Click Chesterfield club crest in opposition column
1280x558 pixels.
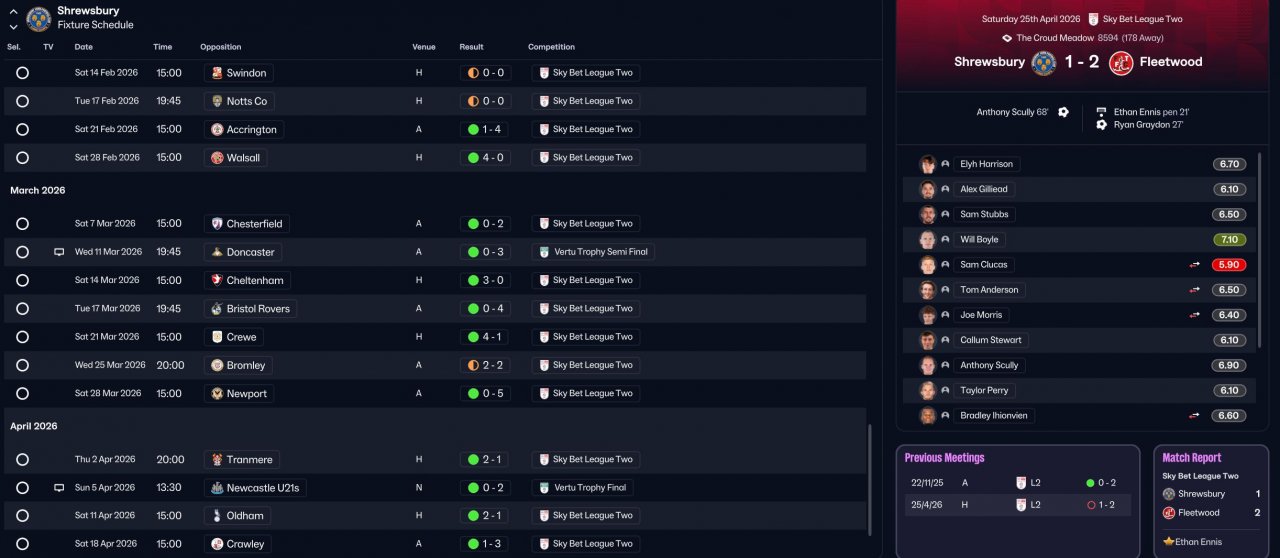(x=217, y=224)
